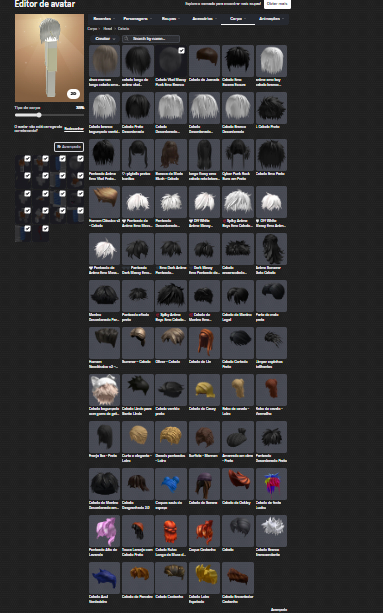The width and height of the screenshot is (383, 613).
Task: Go to the Head breadcrumb link
Action: (x=107, y=29)
